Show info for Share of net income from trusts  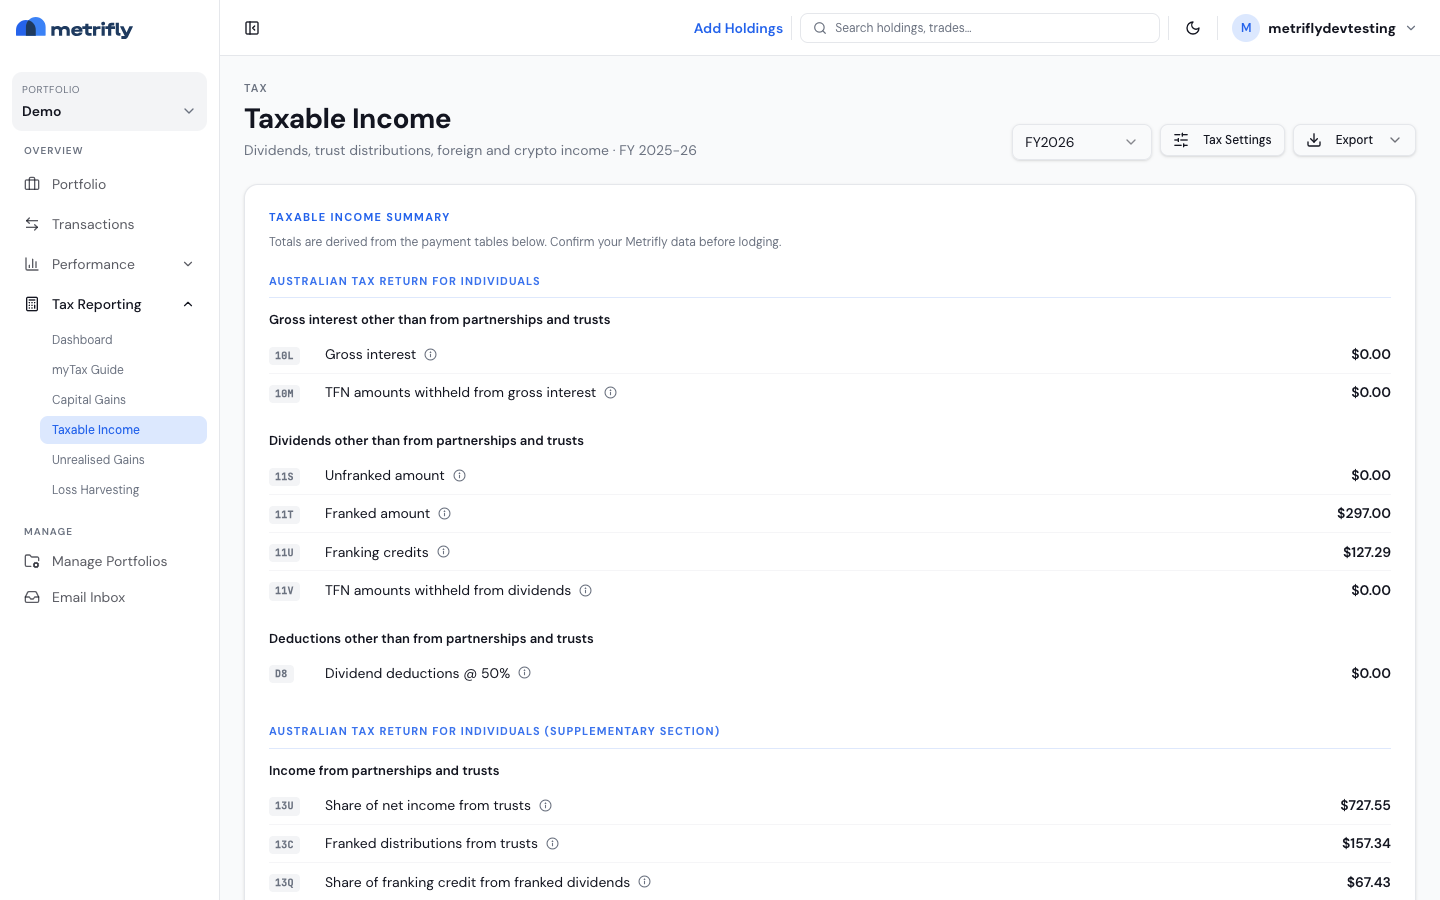545,806
